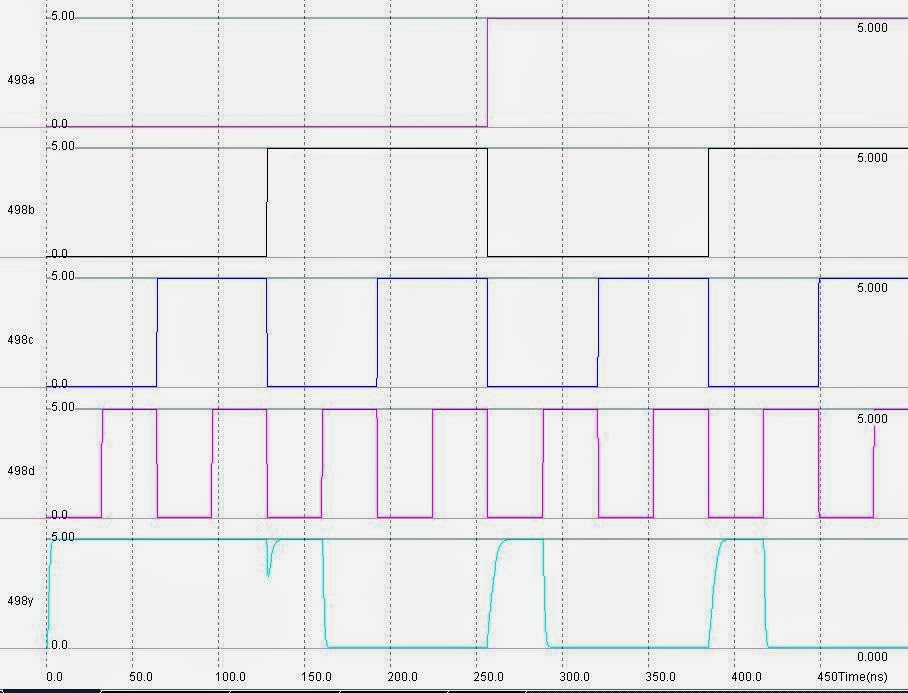This screenshot has width=908, height=693.
Task: Click the 250.0 time axis label
Action: point(490,676)
